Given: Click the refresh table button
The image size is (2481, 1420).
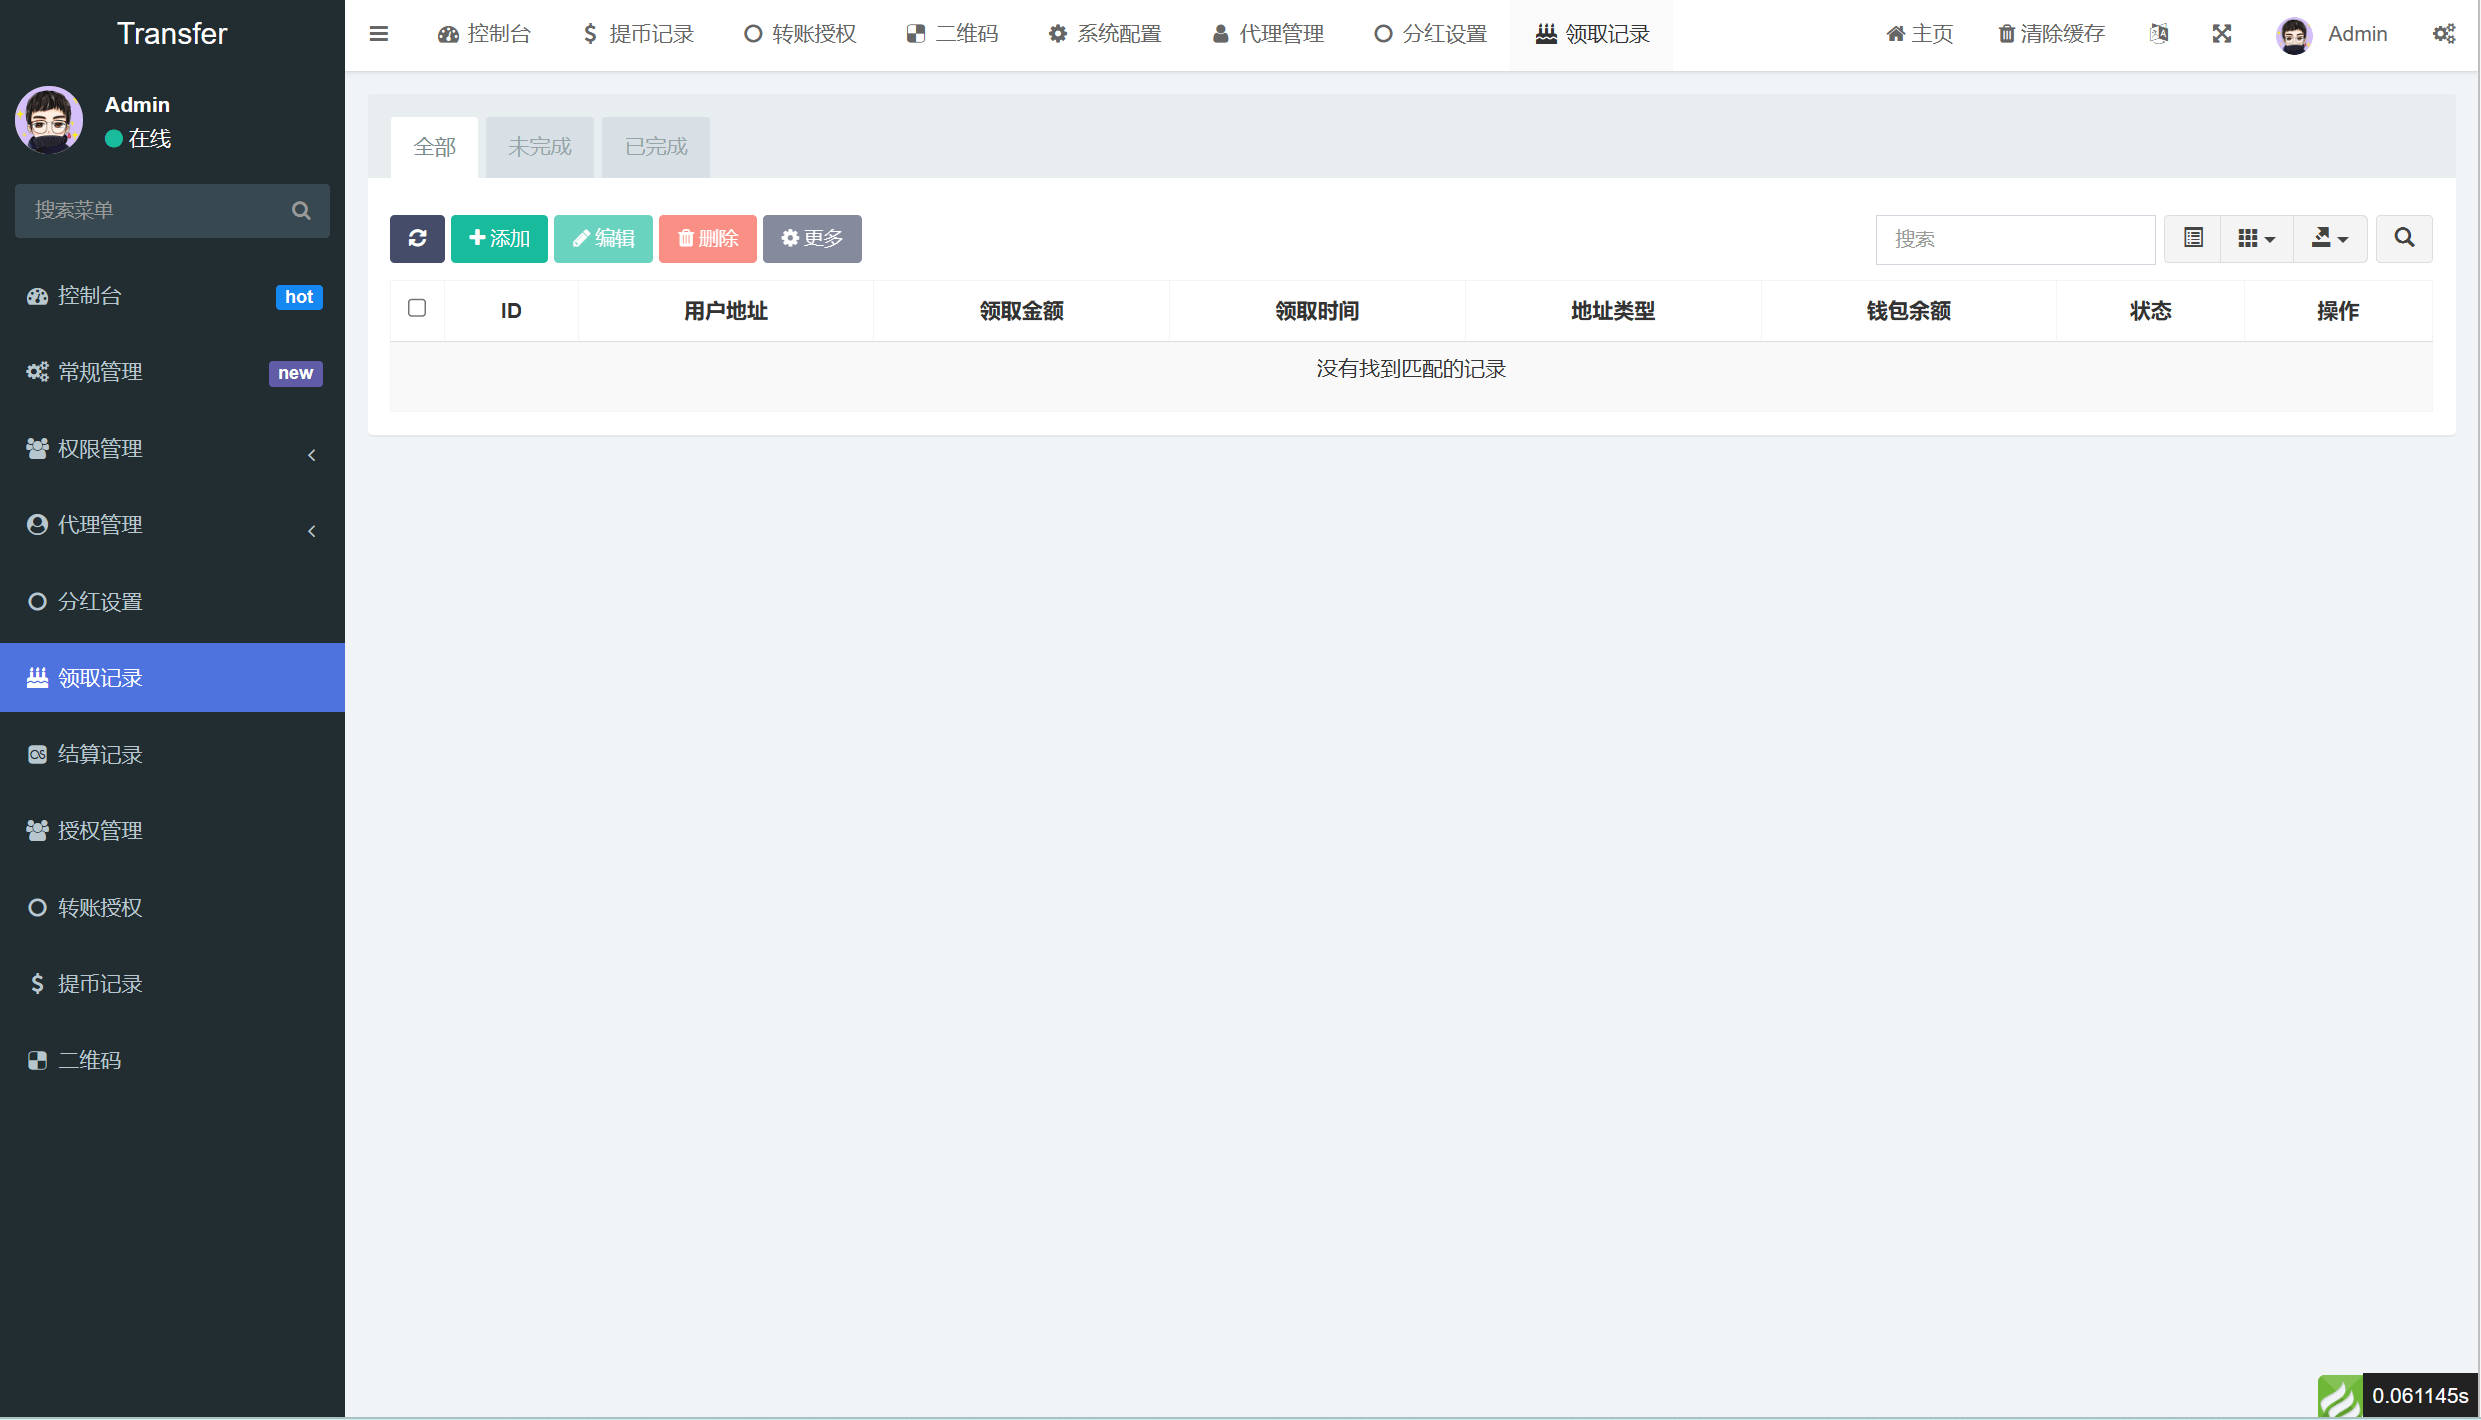Looking at the screenshot, I should pos(417,238).
